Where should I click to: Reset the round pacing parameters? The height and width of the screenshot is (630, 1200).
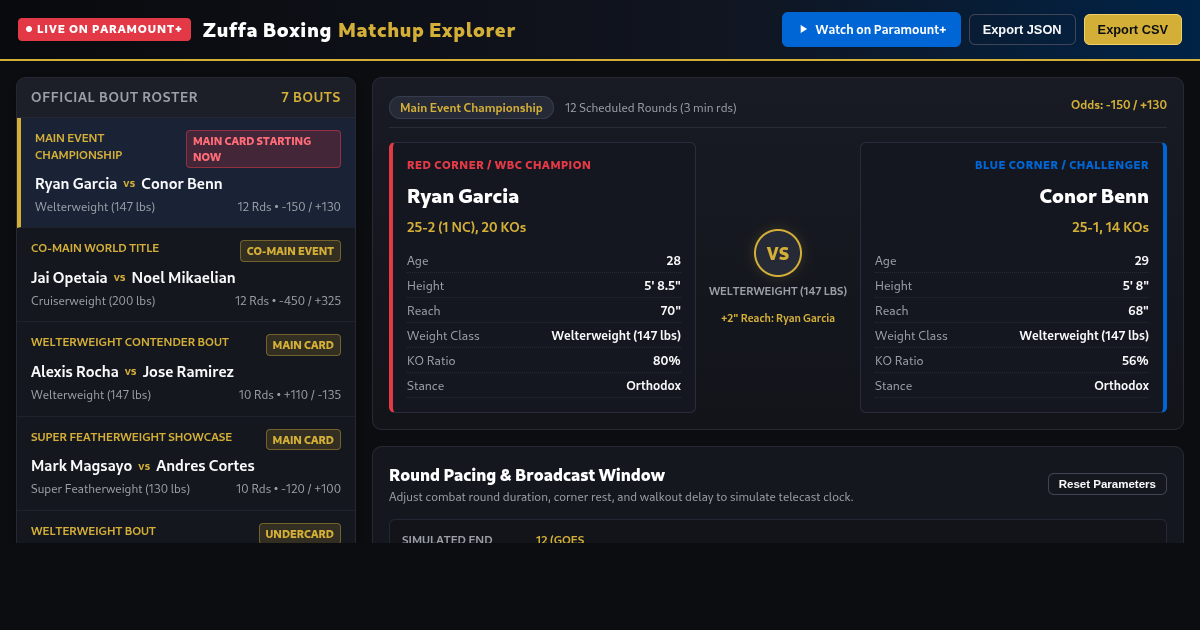point(1107,484)
